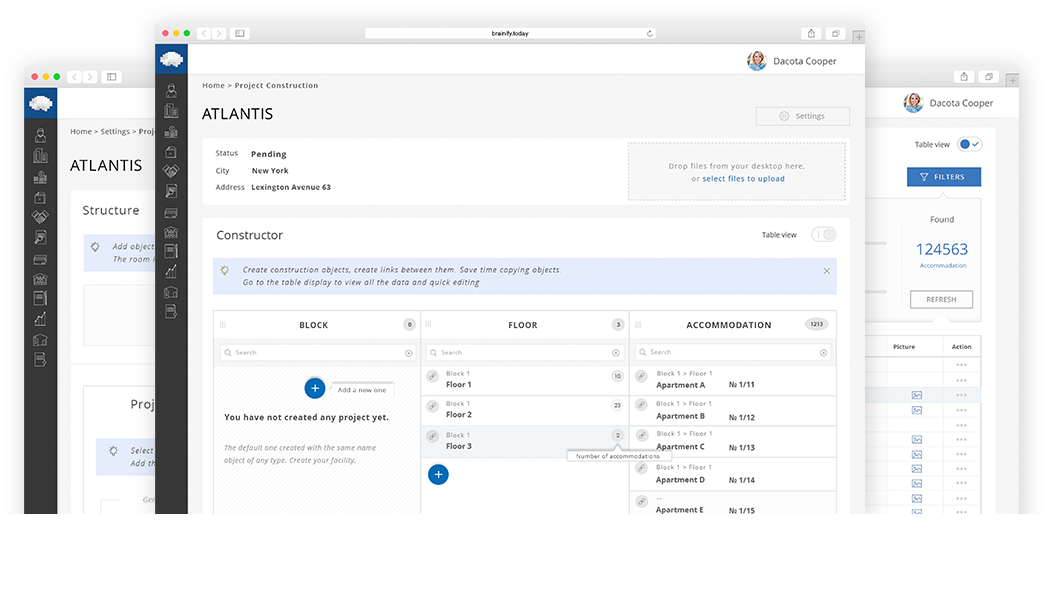Click the 124563 found count in right window
Viewport: 1048px width, 606px height.
tap(942, 249)
